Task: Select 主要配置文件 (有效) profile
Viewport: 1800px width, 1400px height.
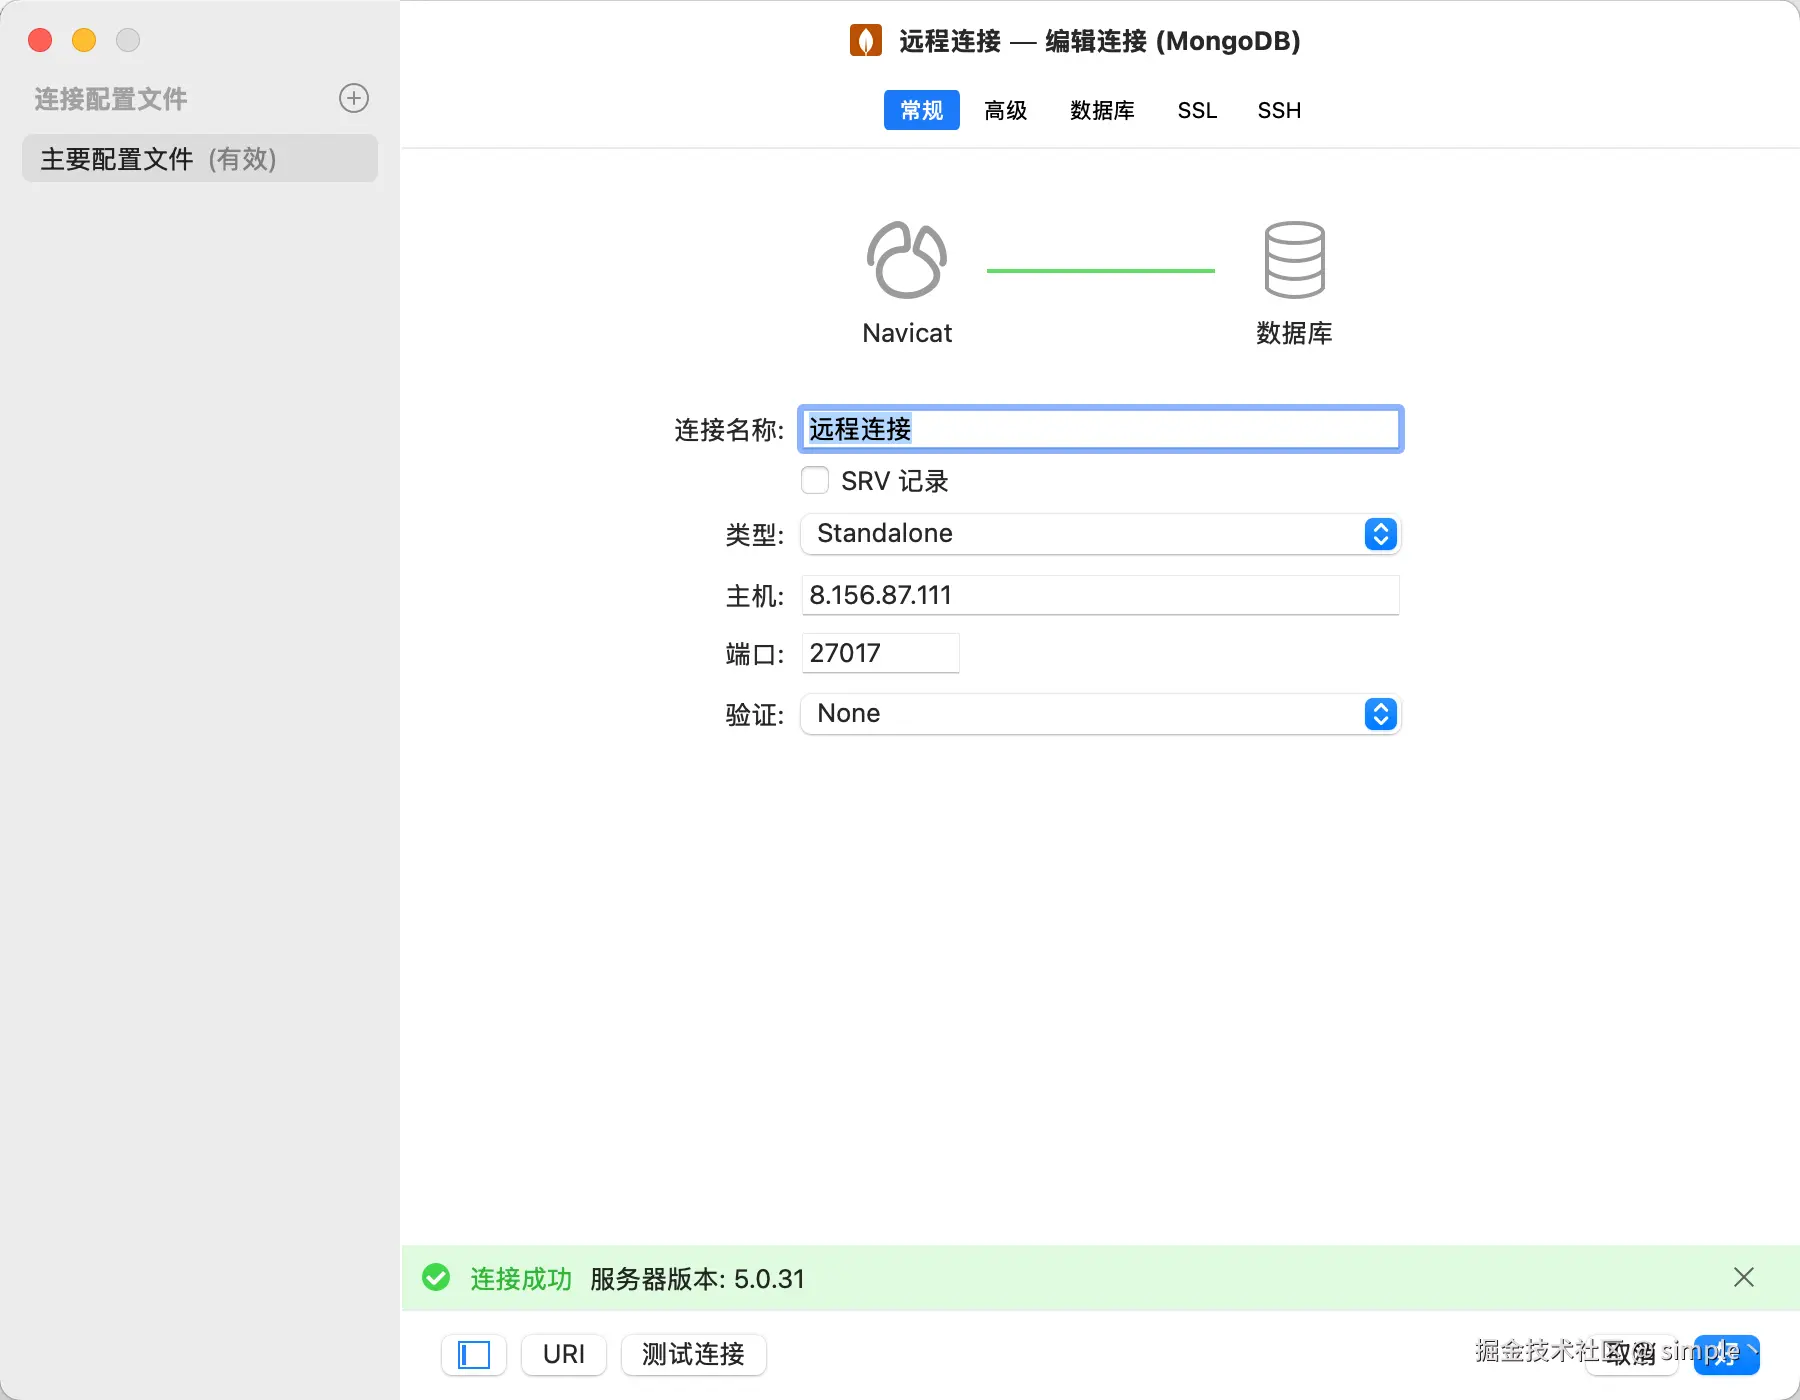Action: [200, 159]
